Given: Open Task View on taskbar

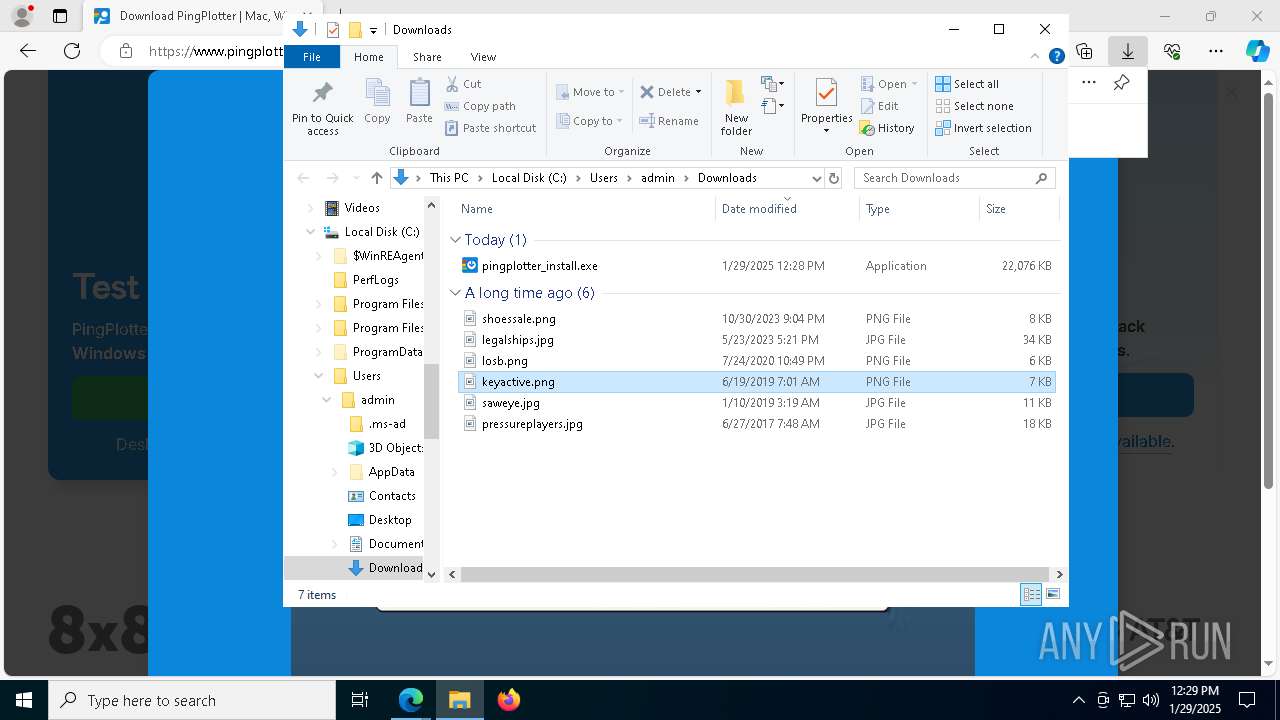Looking at the screenshot, I should (x=360, y=700).
